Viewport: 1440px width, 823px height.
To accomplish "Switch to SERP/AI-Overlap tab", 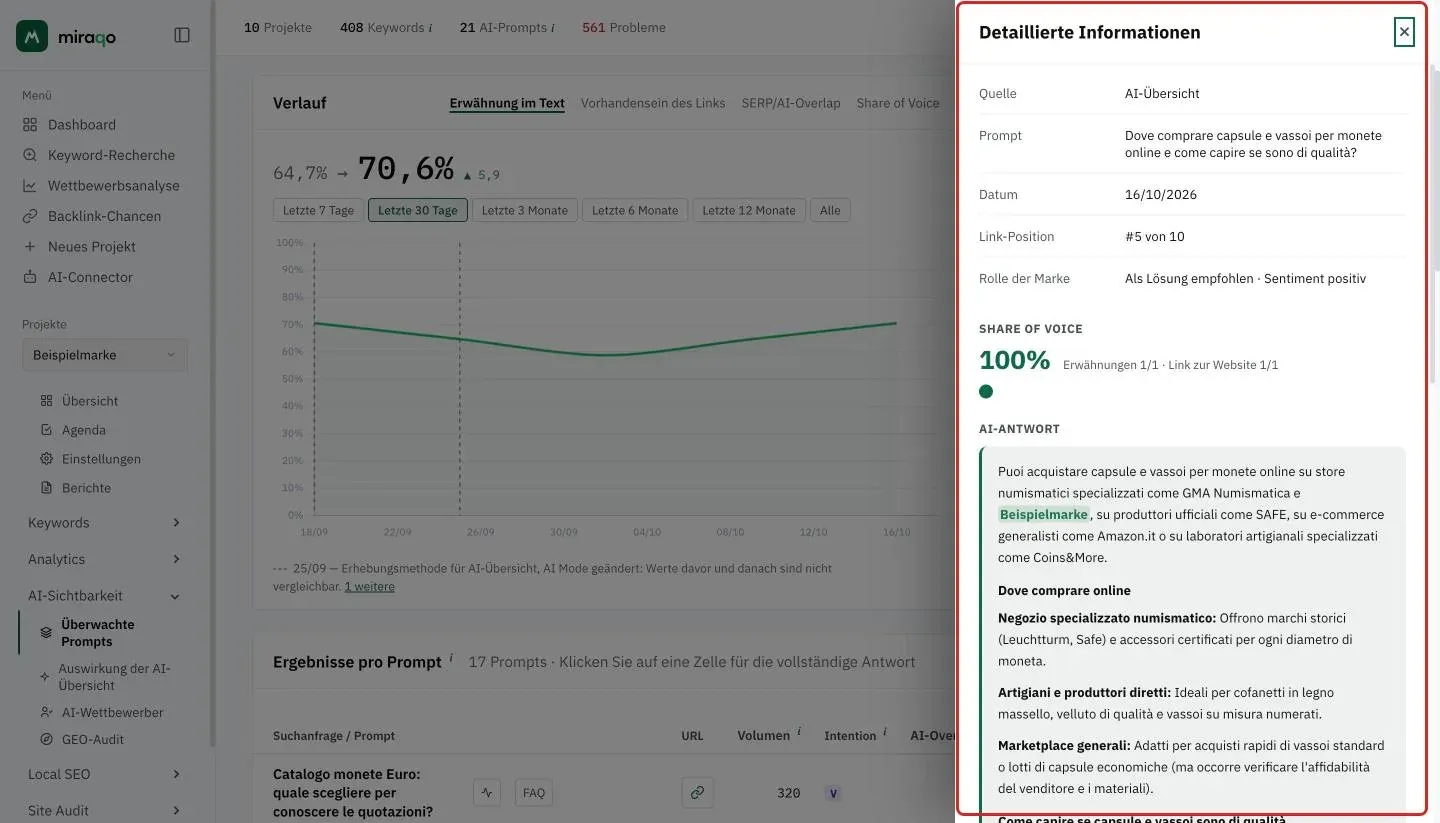I will click(791, 103).
